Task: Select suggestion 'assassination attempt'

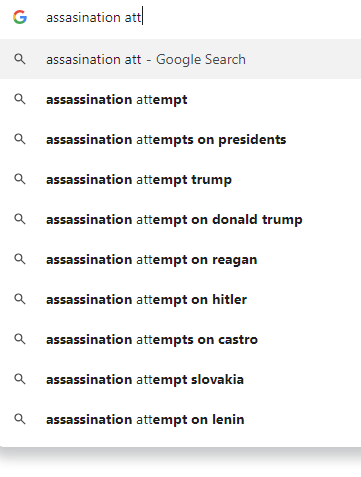Action: pos(180,99)
